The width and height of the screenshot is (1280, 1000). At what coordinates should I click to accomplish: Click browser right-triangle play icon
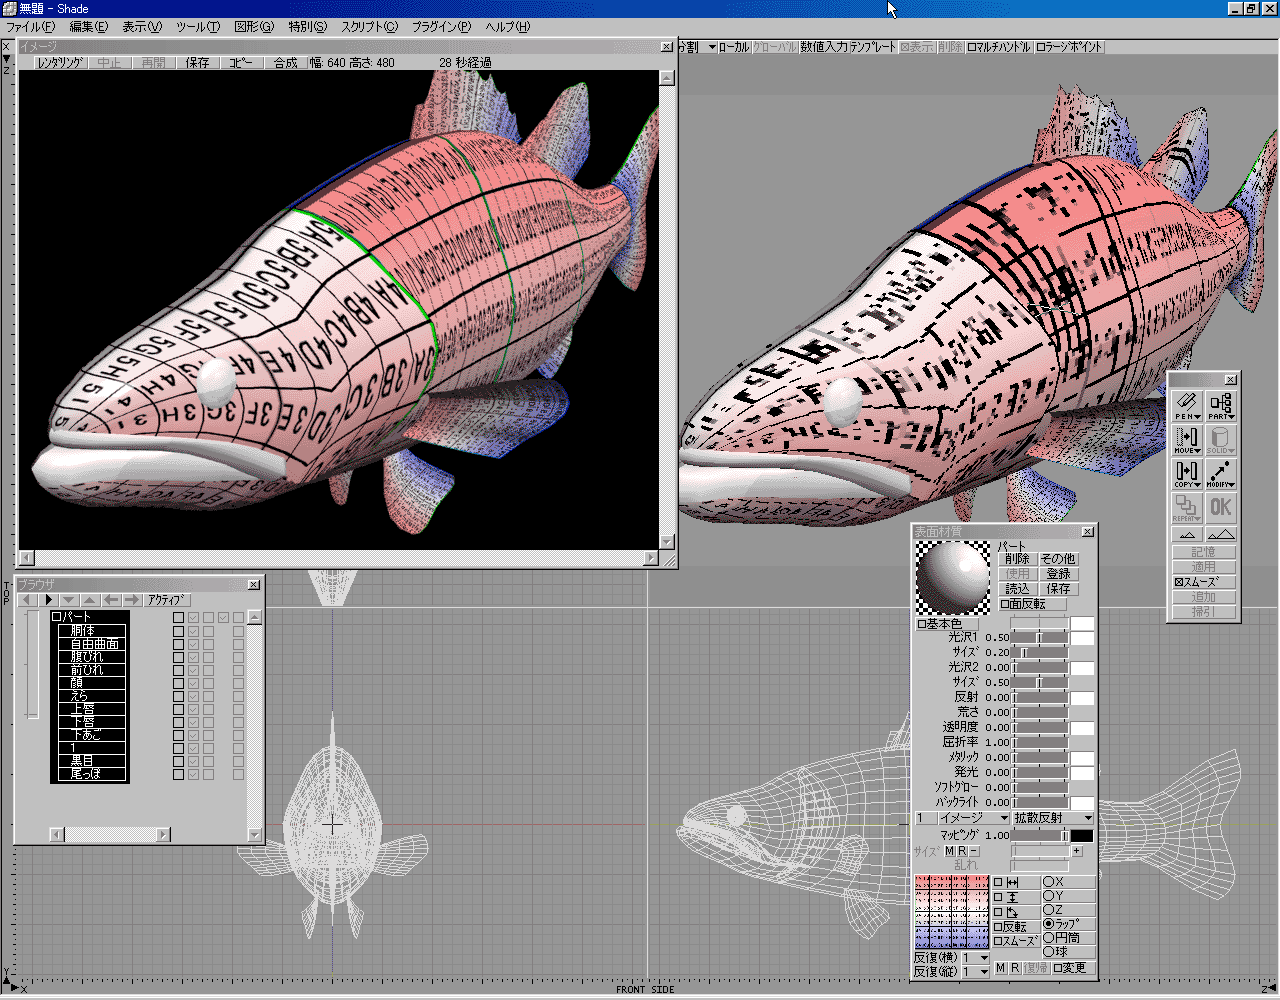tap(48, 600)
